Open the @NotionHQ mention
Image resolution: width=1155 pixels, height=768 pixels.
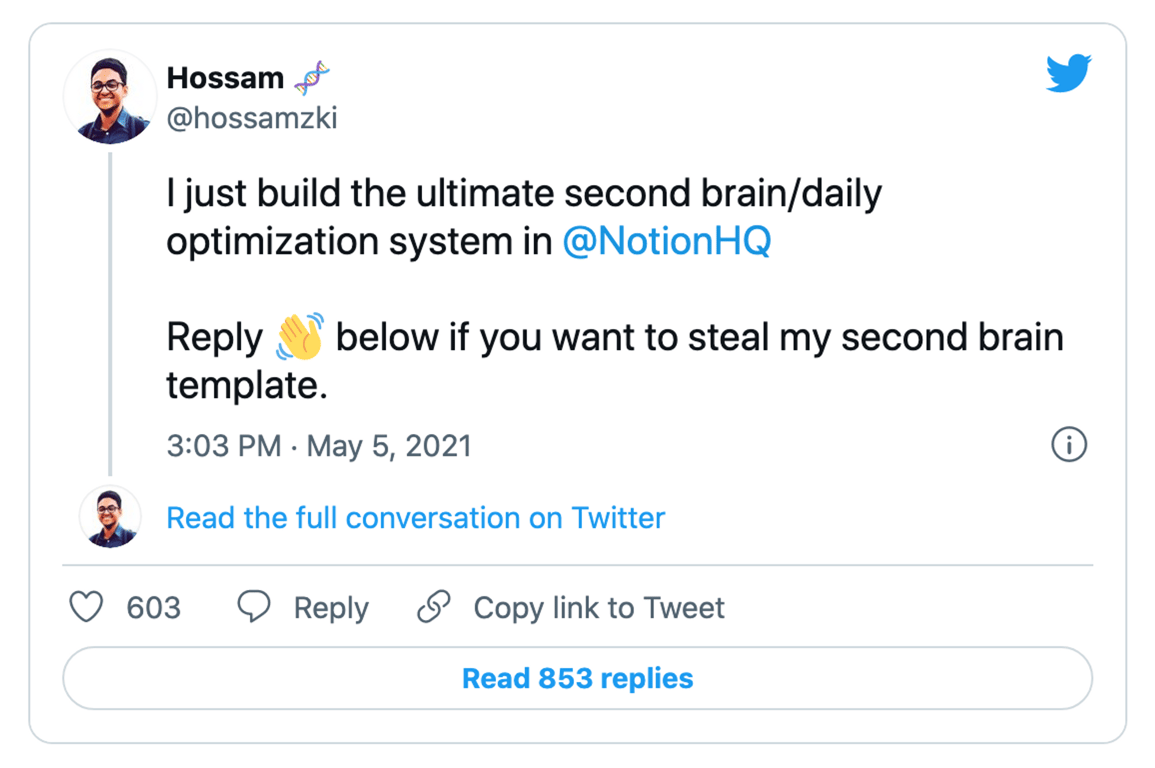pyautogui.click(x=666, y=242)
